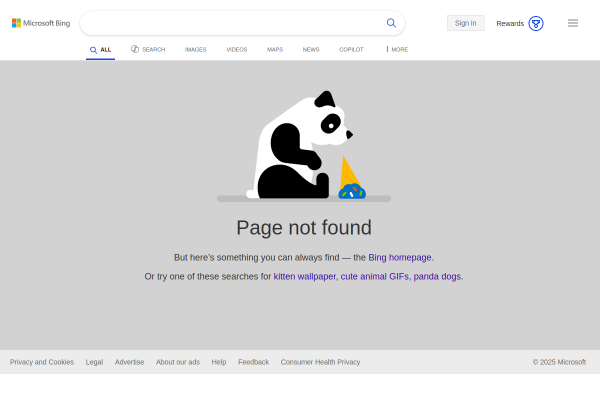Click the Microsoft Bing logo

click(41, 23)
